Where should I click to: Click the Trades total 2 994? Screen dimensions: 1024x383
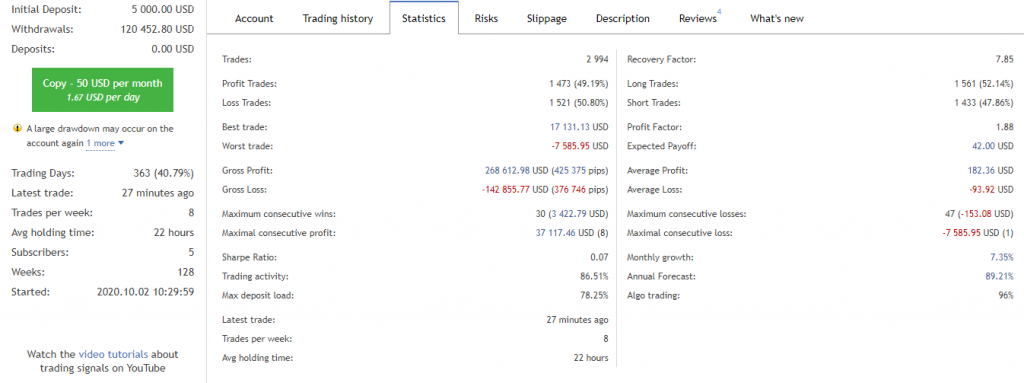click(597, 59)
